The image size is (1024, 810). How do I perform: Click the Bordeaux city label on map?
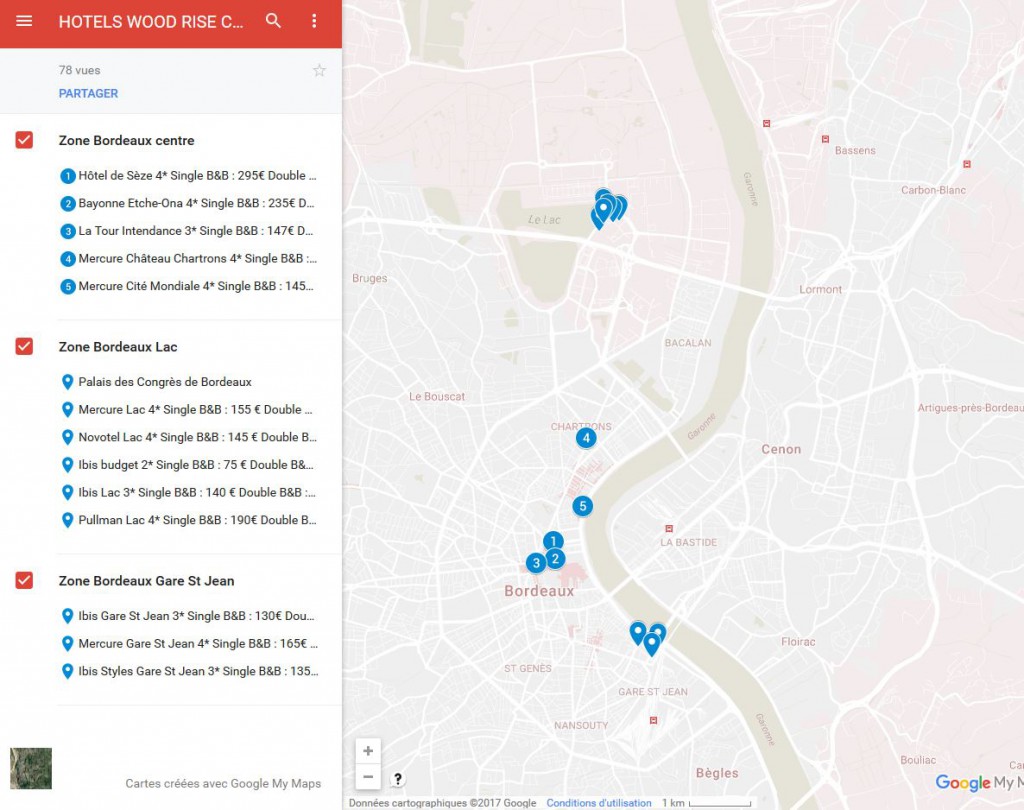point(539,591)
